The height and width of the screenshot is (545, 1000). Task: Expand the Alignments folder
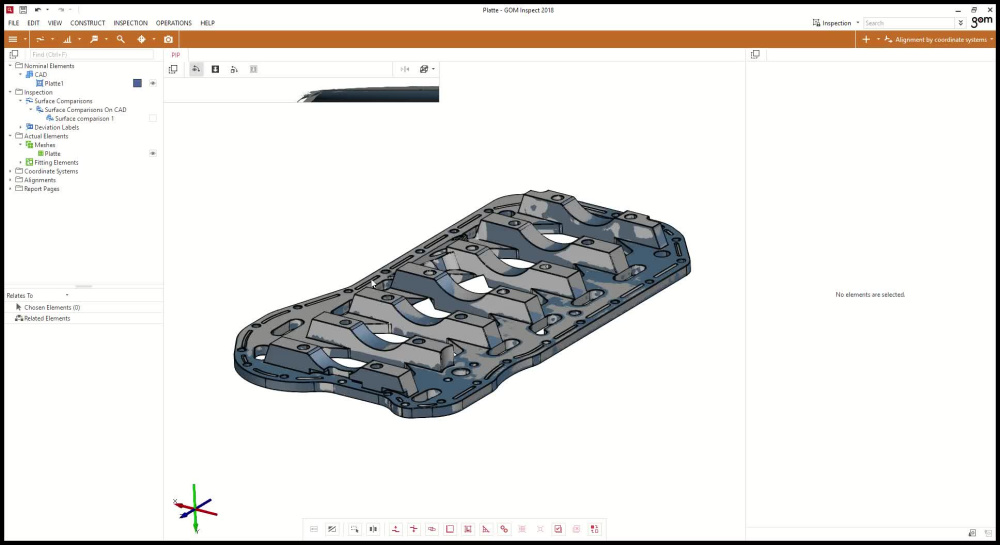10,180
